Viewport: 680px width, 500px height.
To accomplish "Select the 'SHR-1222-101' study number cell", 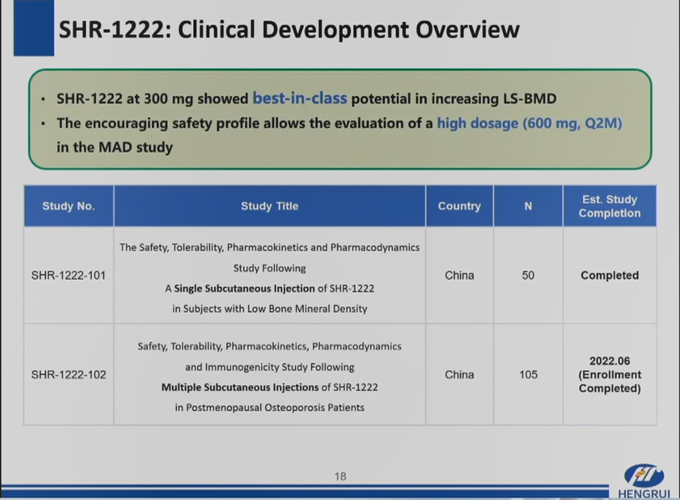I will coord(69,275).
